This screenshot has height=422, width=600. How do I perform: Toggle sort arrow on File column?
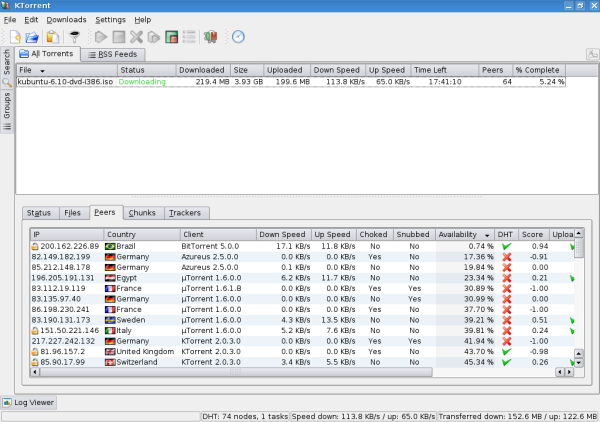(42, 71)
